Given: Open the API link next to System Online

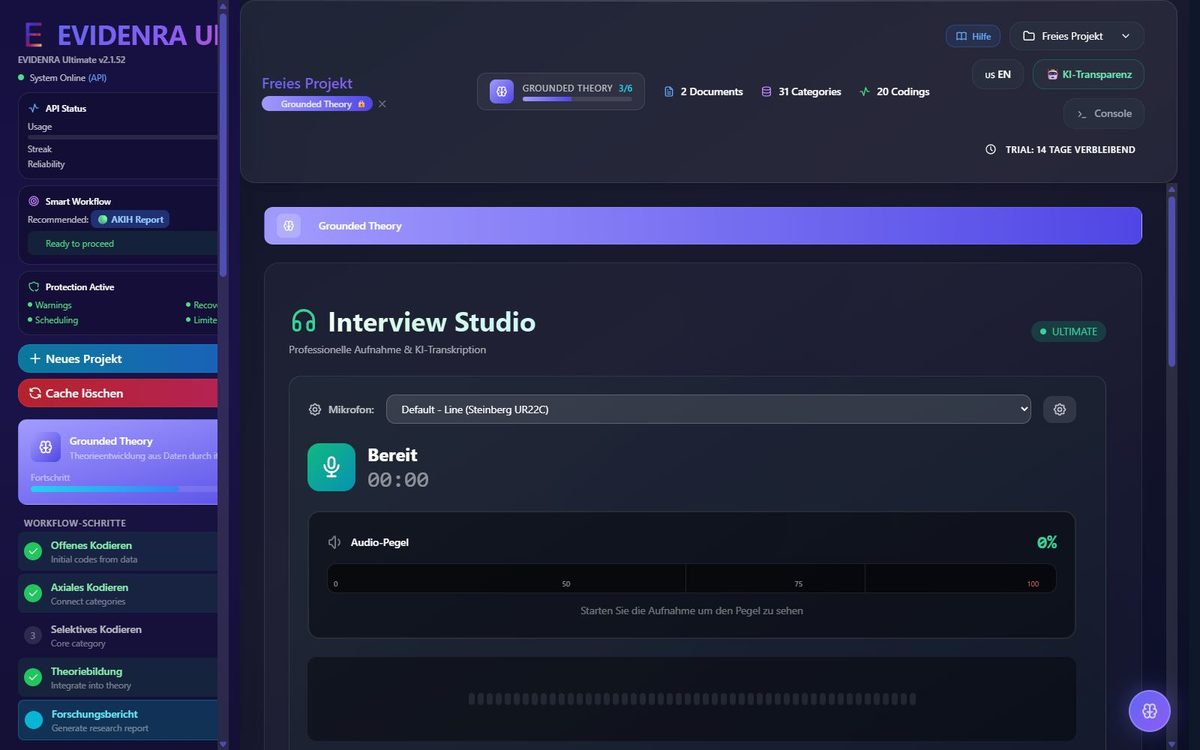Looking at the screenshot, I should 97,77.
